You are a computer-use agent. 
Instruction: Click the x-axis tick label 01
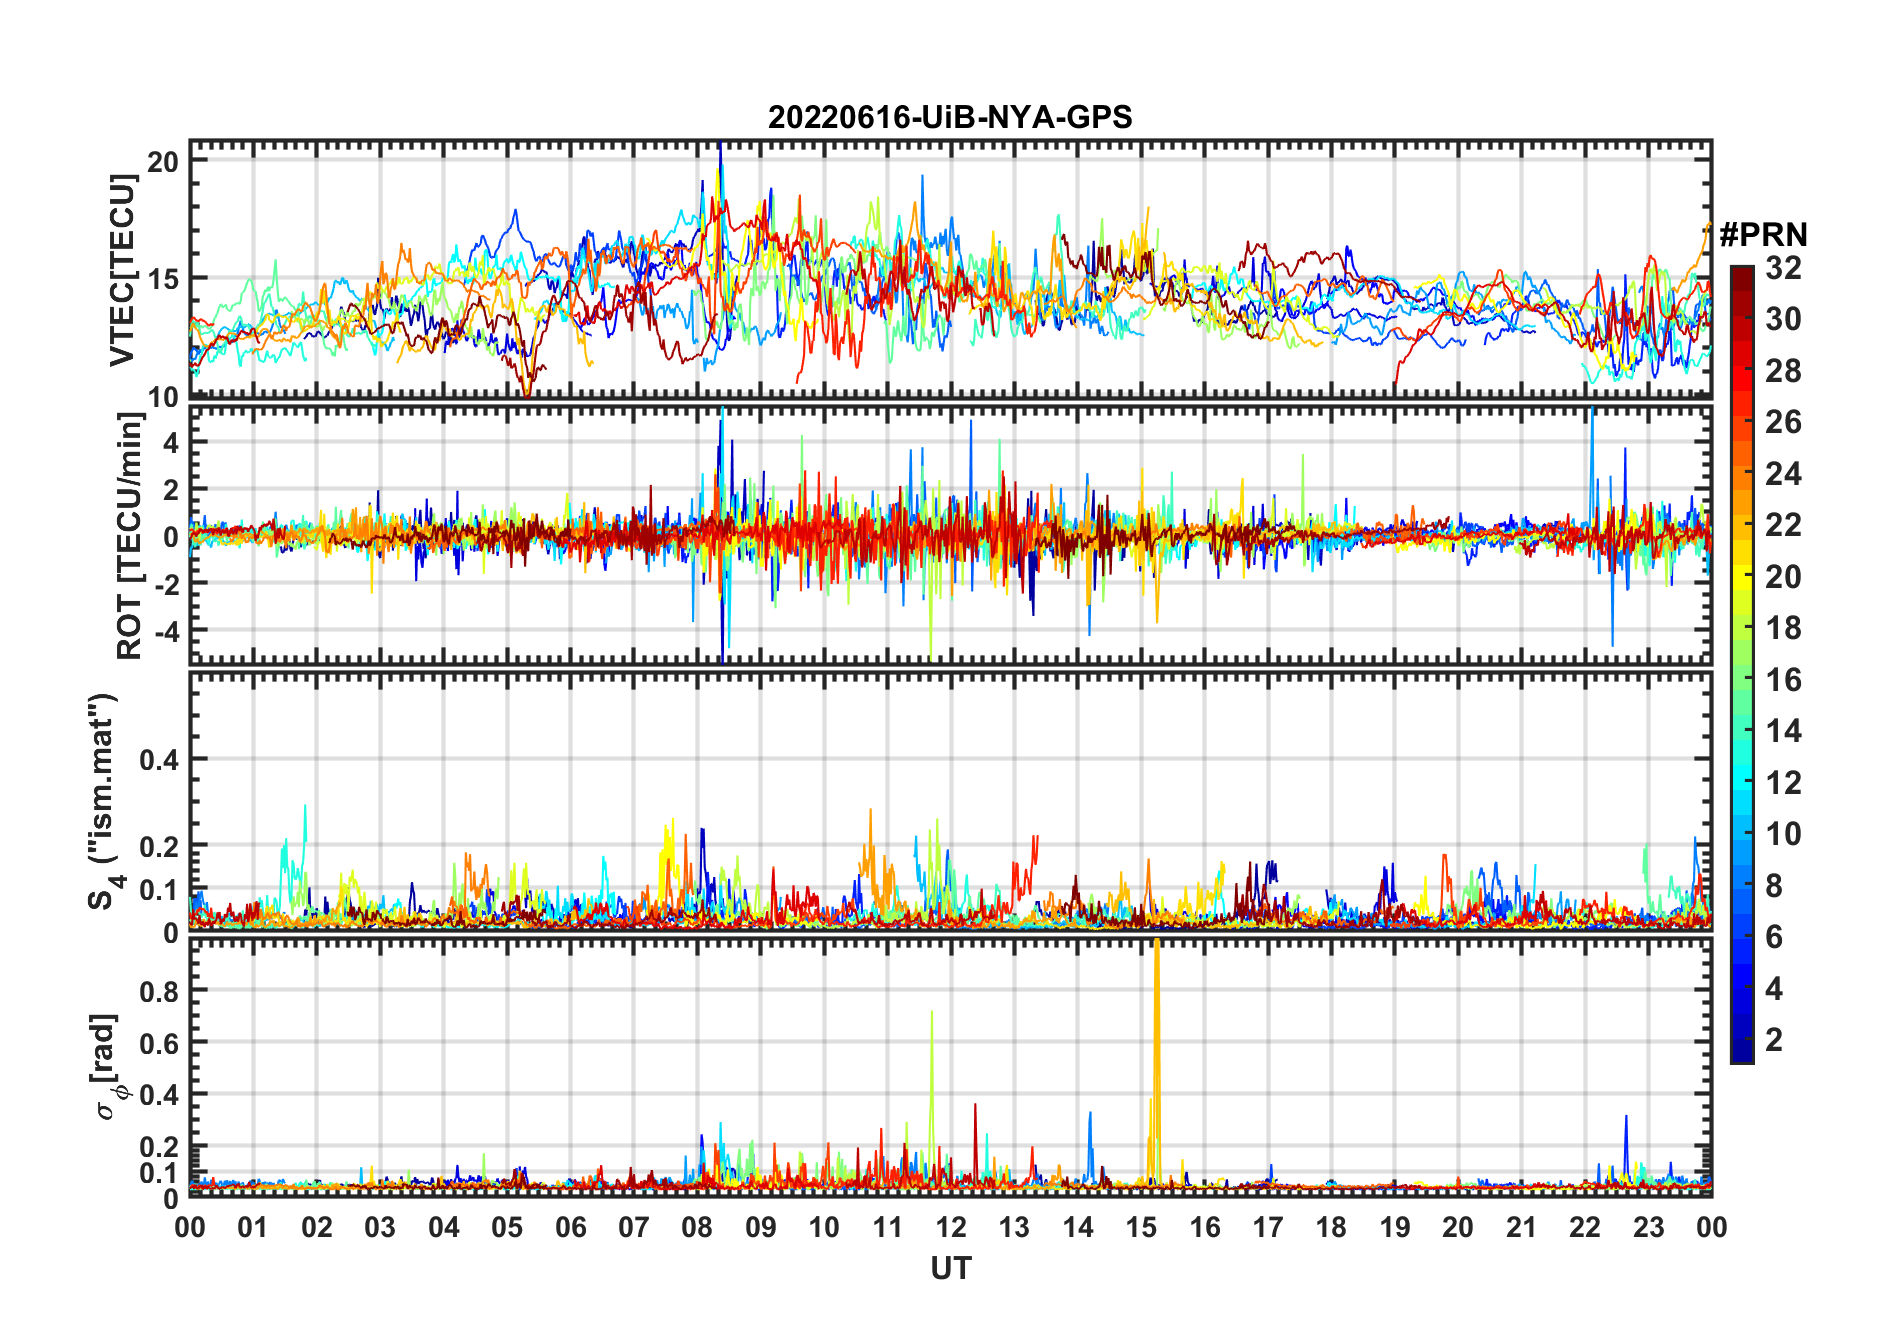[x=253, y=1227]
